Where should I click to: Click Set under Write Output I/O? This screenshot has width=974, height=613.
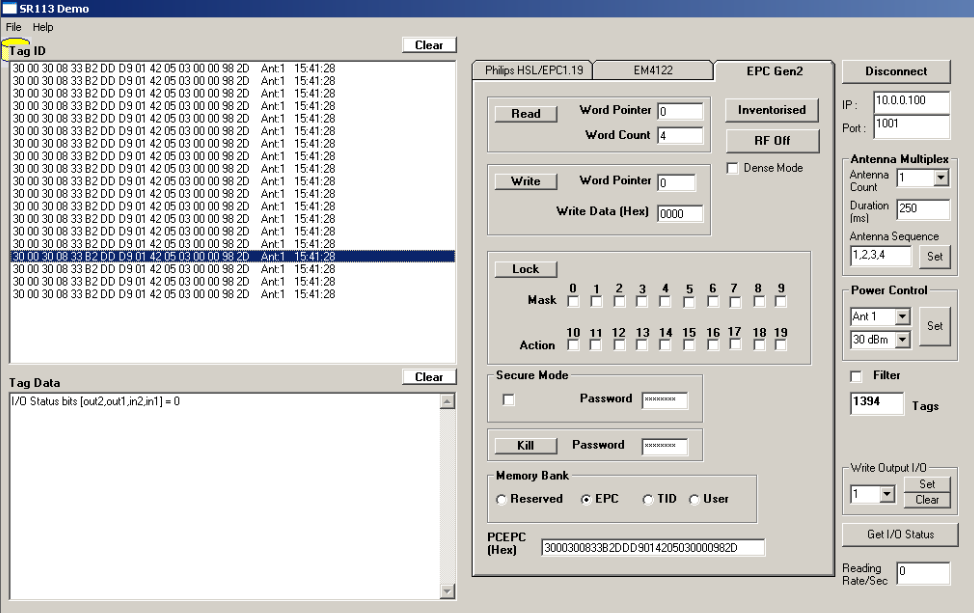click(x=927, y=484)
